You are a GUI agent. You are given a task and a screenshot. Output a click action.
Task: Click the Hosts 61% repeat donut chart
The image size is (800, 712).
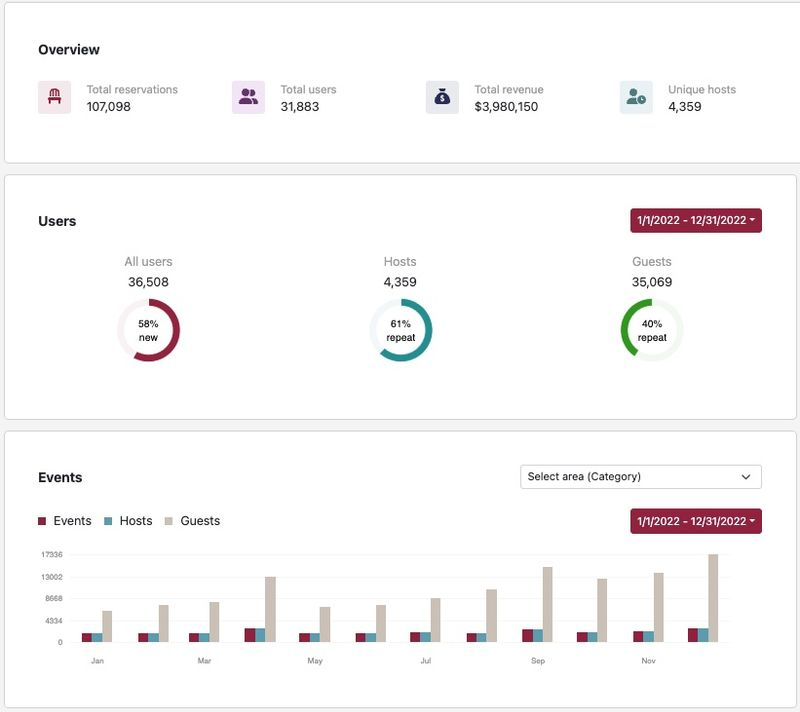tap(400, 330)
